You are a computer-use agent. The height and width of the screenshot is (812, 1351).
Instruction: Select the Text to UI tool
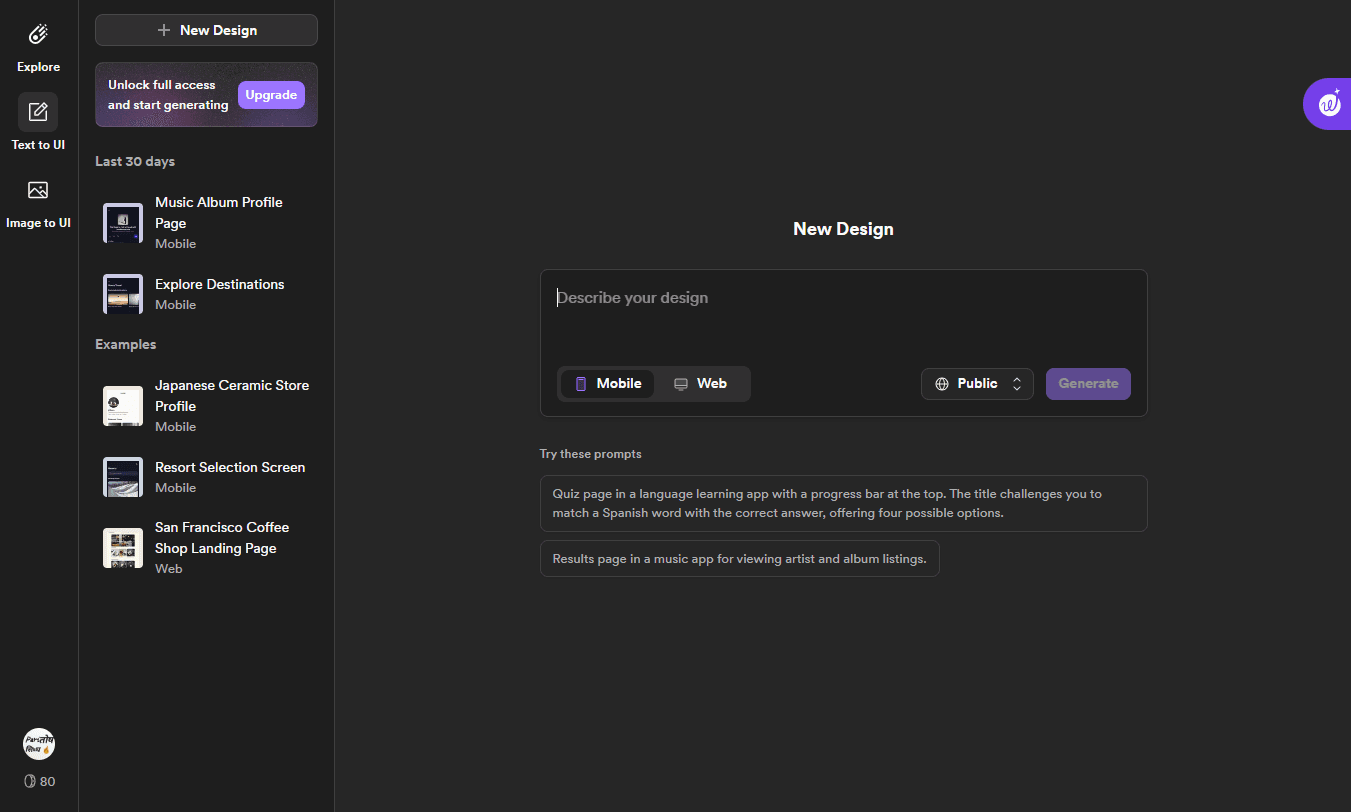coord(37,120)
